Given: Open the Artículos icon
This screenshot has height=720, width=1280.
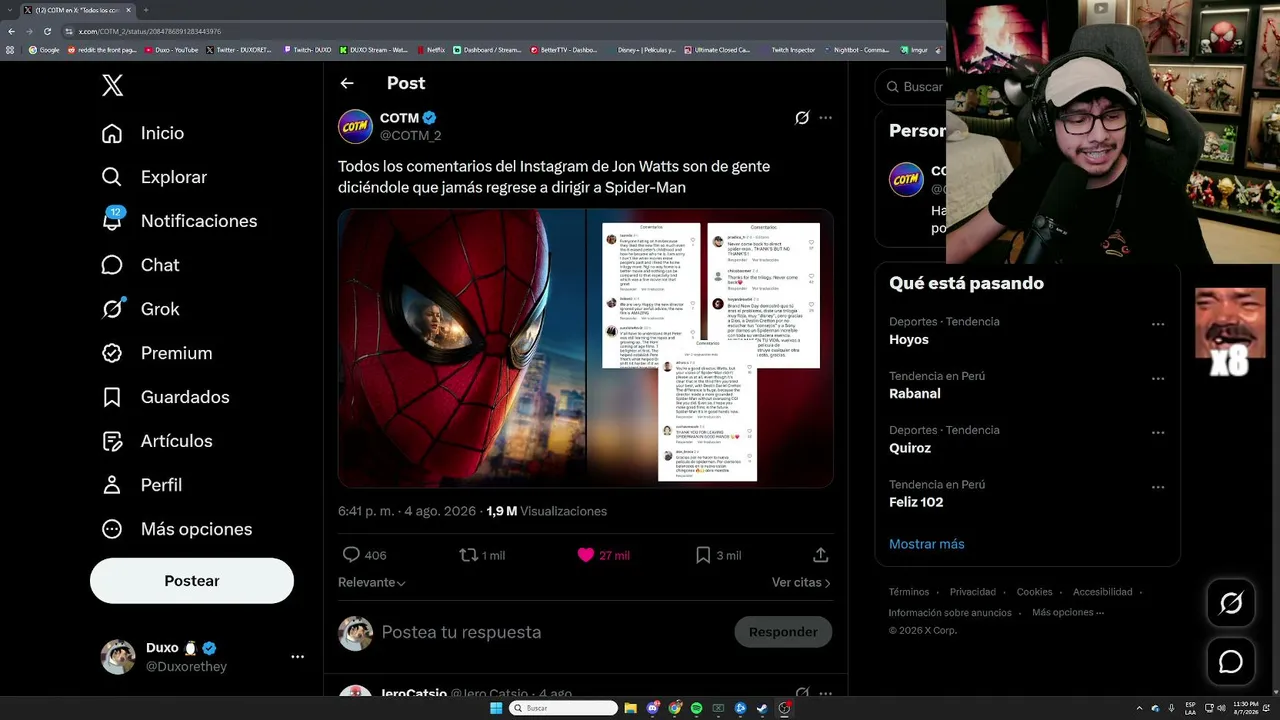Looking at the screenshot, I should [x=112, y=441].
